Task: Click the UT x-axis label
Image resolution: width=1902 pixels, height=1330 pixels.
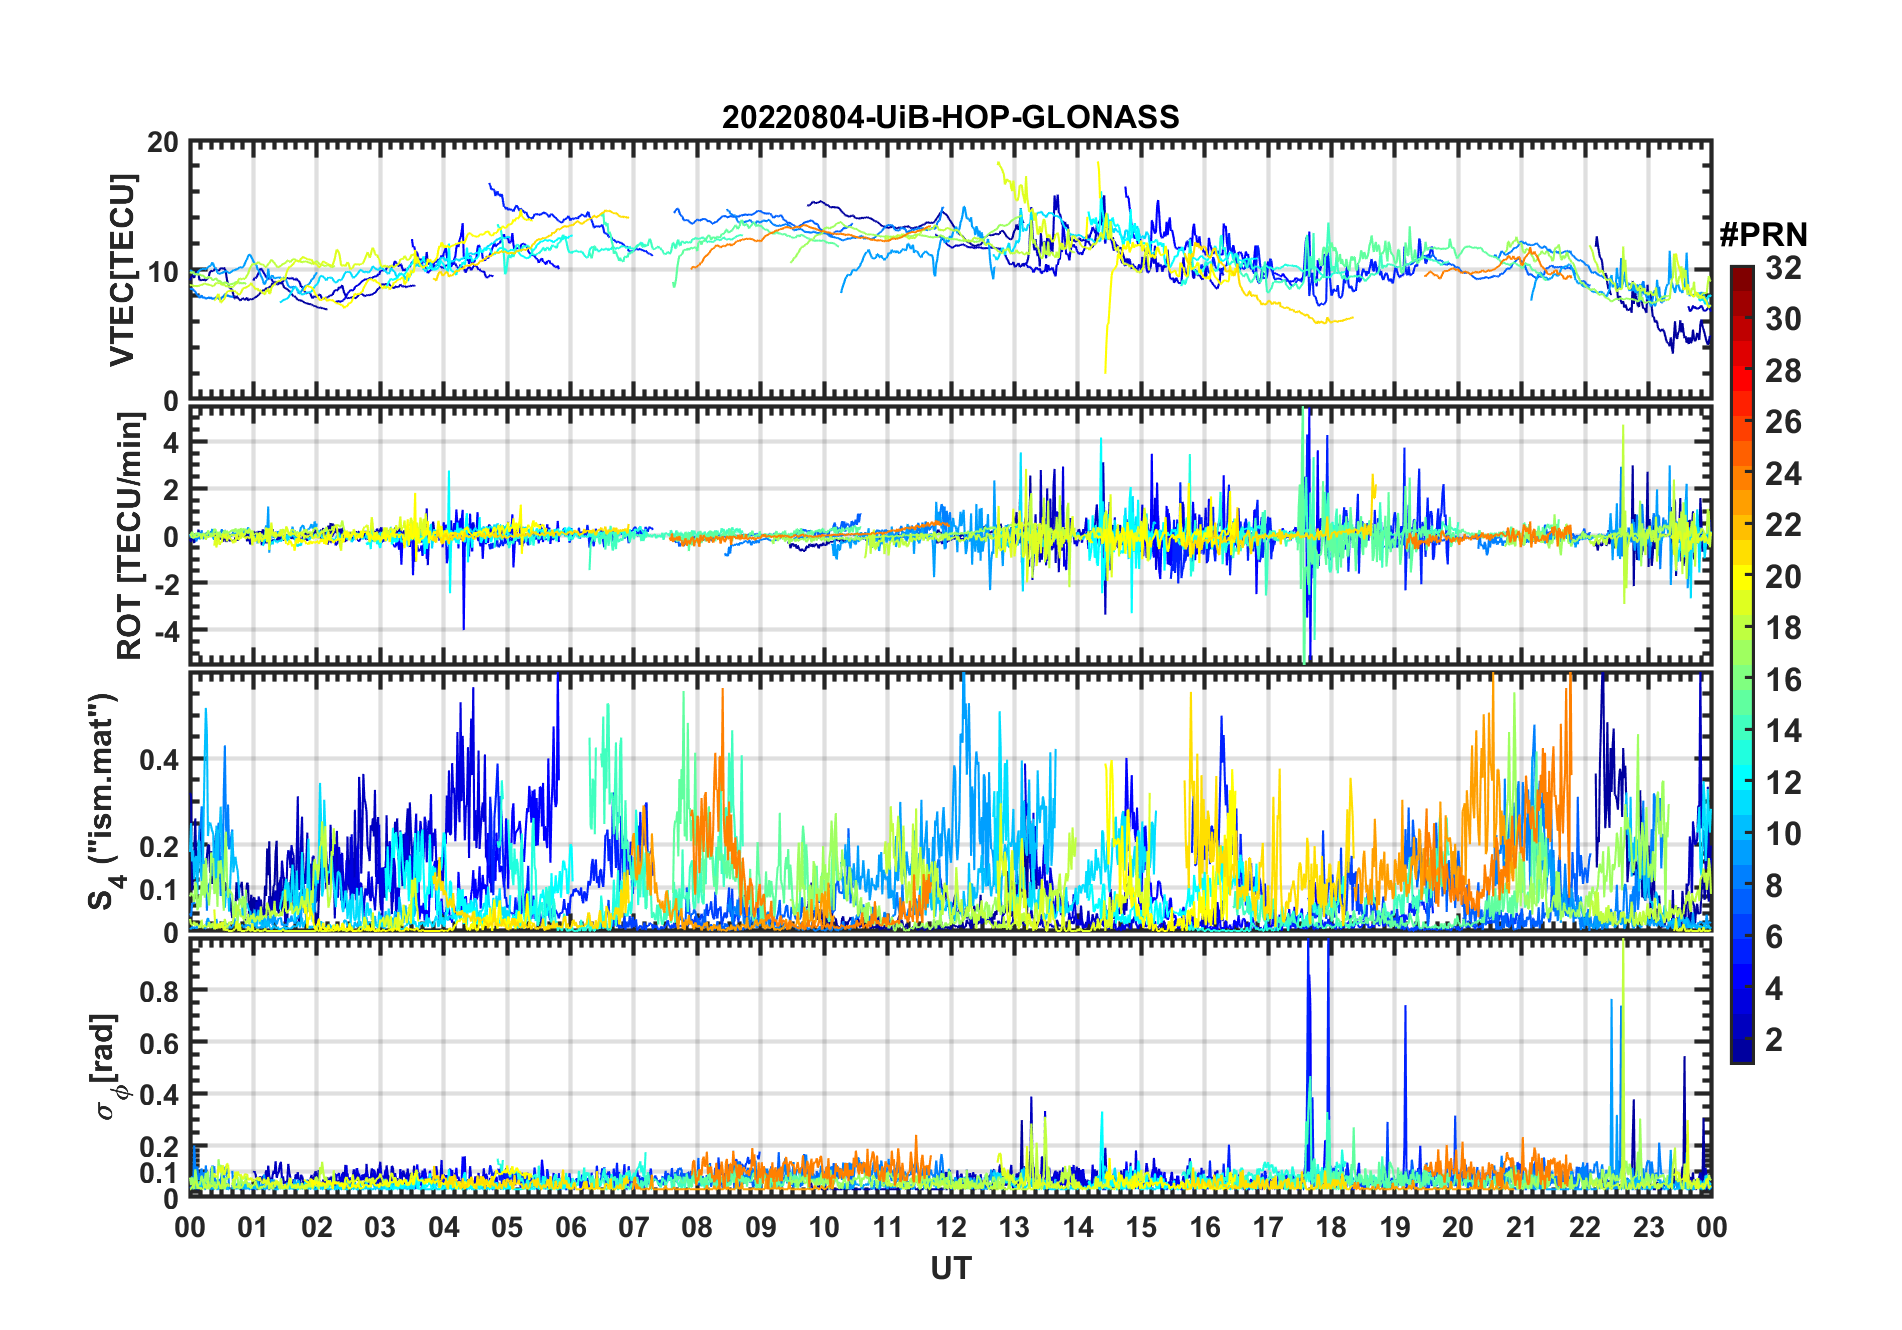Action: [950, 1268]
